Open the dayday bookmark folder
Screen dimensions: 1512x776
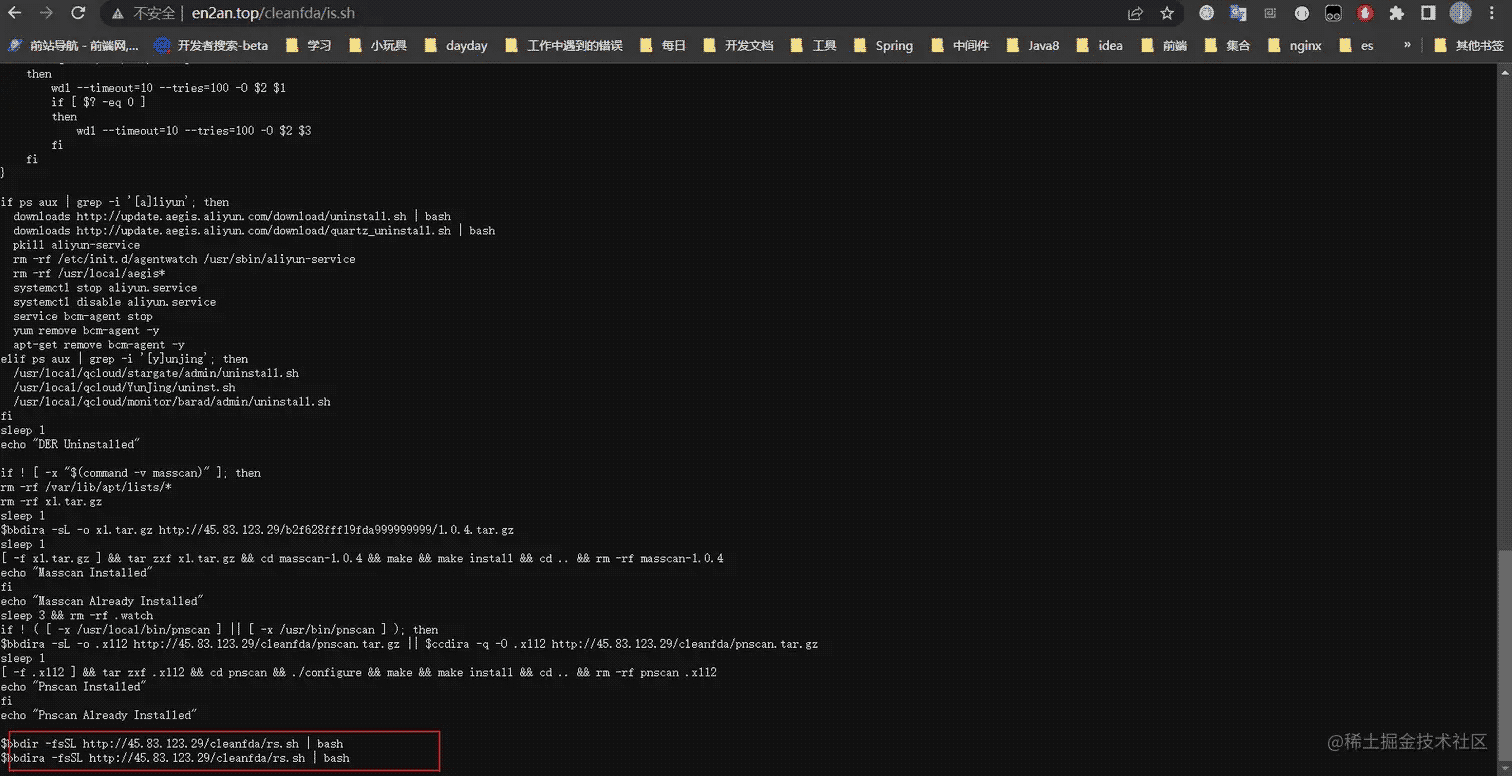coord(455,45)
